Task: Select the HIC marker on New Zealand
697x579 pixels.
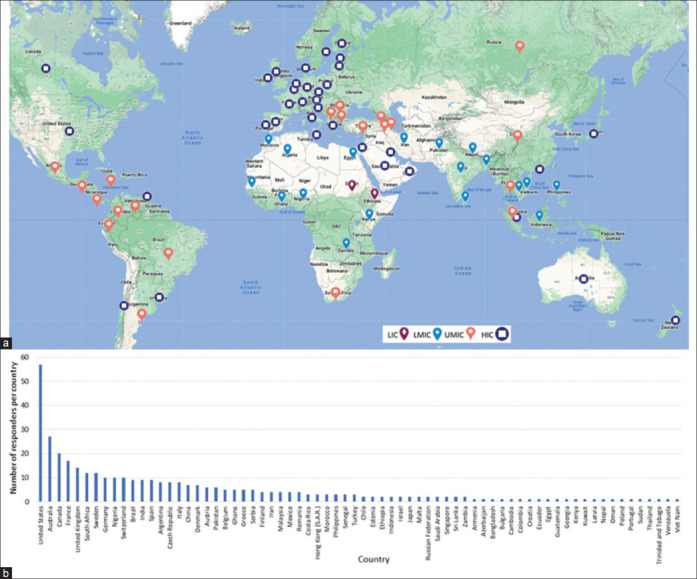Action: coord(675,320)
